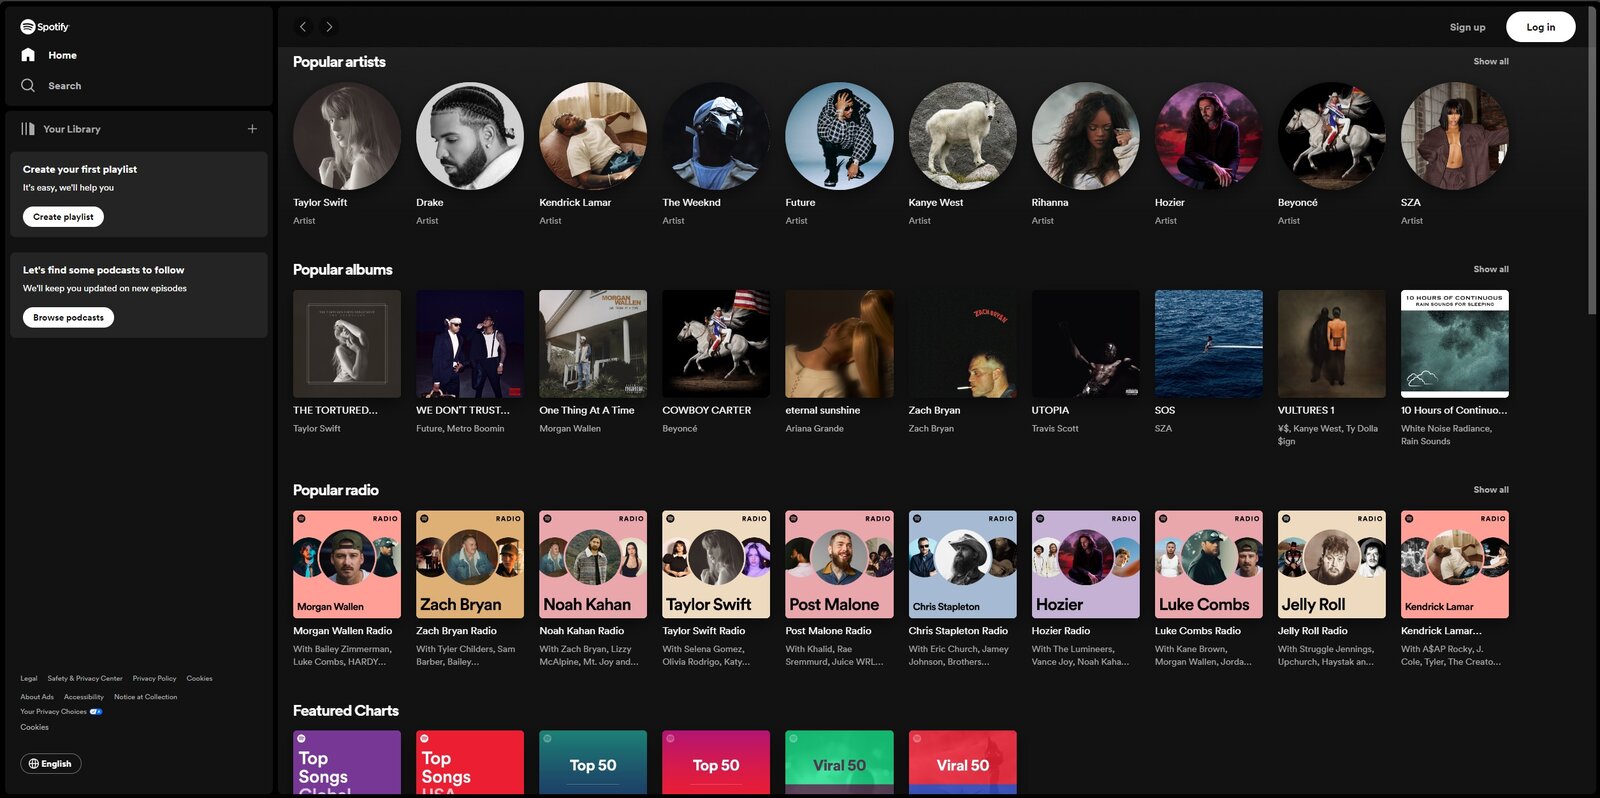Open The Weeknd artist picture
The width and height of the screenshot is (1600, 798).
pyautogui.click(x=716, y=136)
